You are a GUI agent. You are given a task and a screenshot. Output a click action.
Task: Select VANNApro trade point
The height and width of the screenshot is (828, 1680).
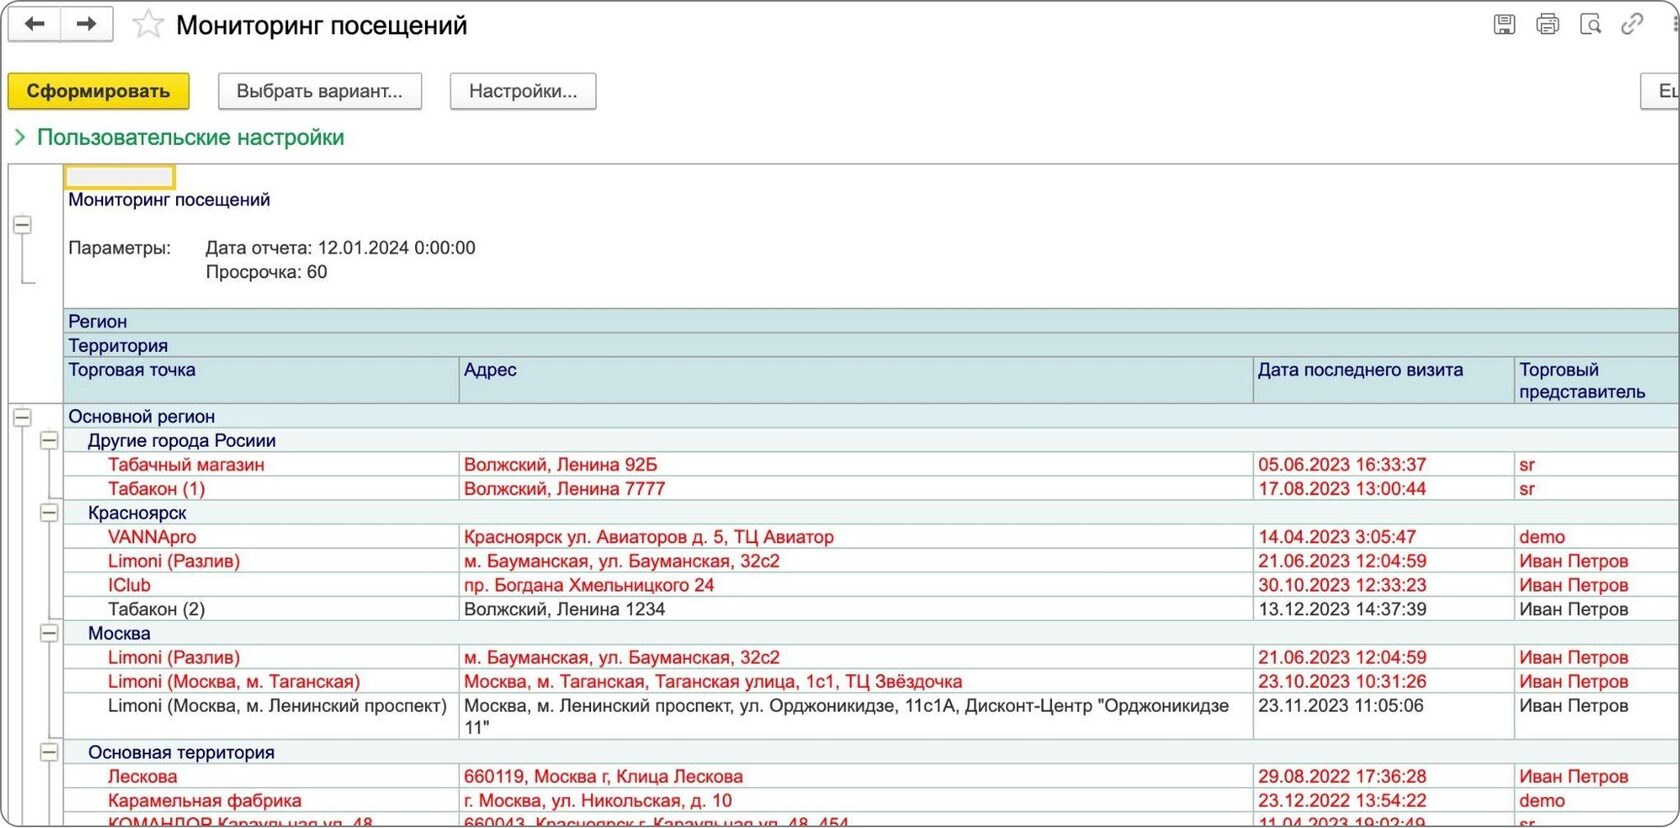coord(152,537)
